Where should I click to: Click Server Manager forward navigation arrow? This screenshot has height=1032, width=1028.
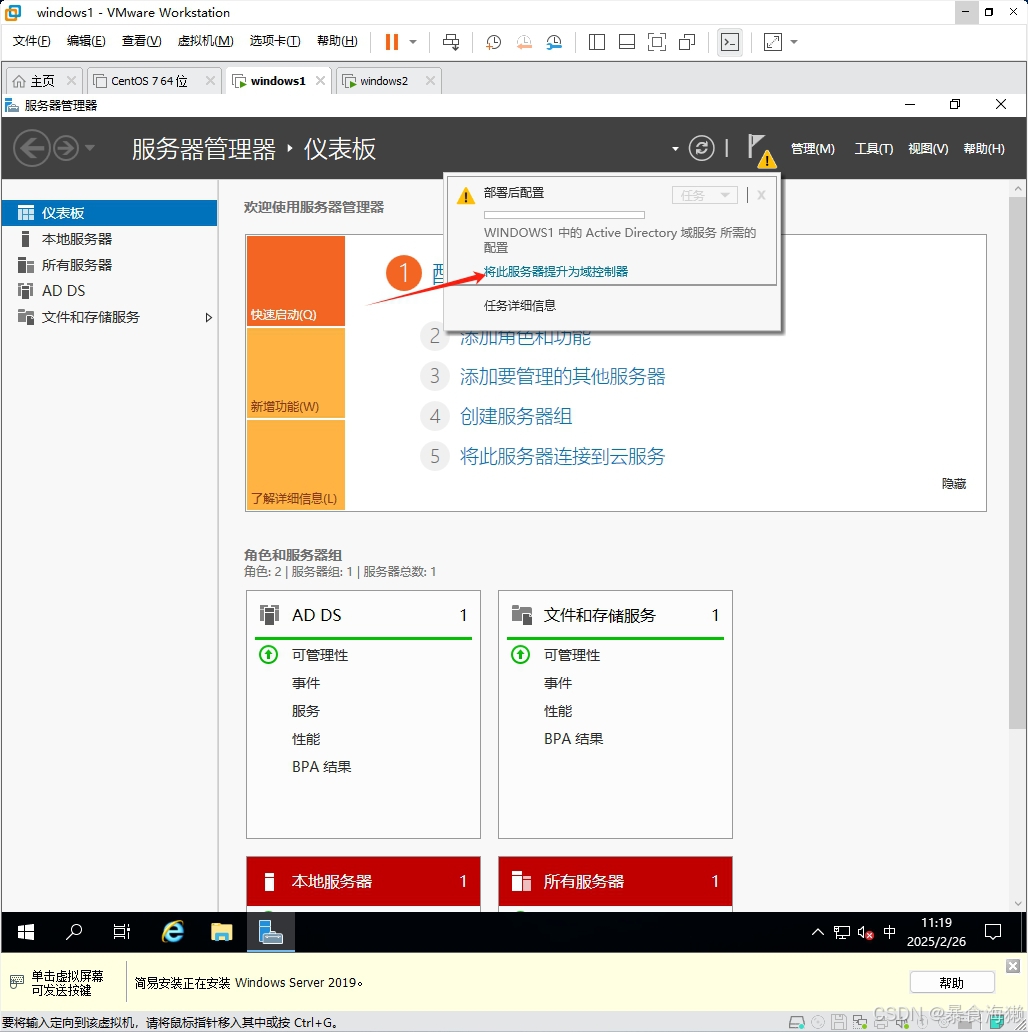click(66, 148)
